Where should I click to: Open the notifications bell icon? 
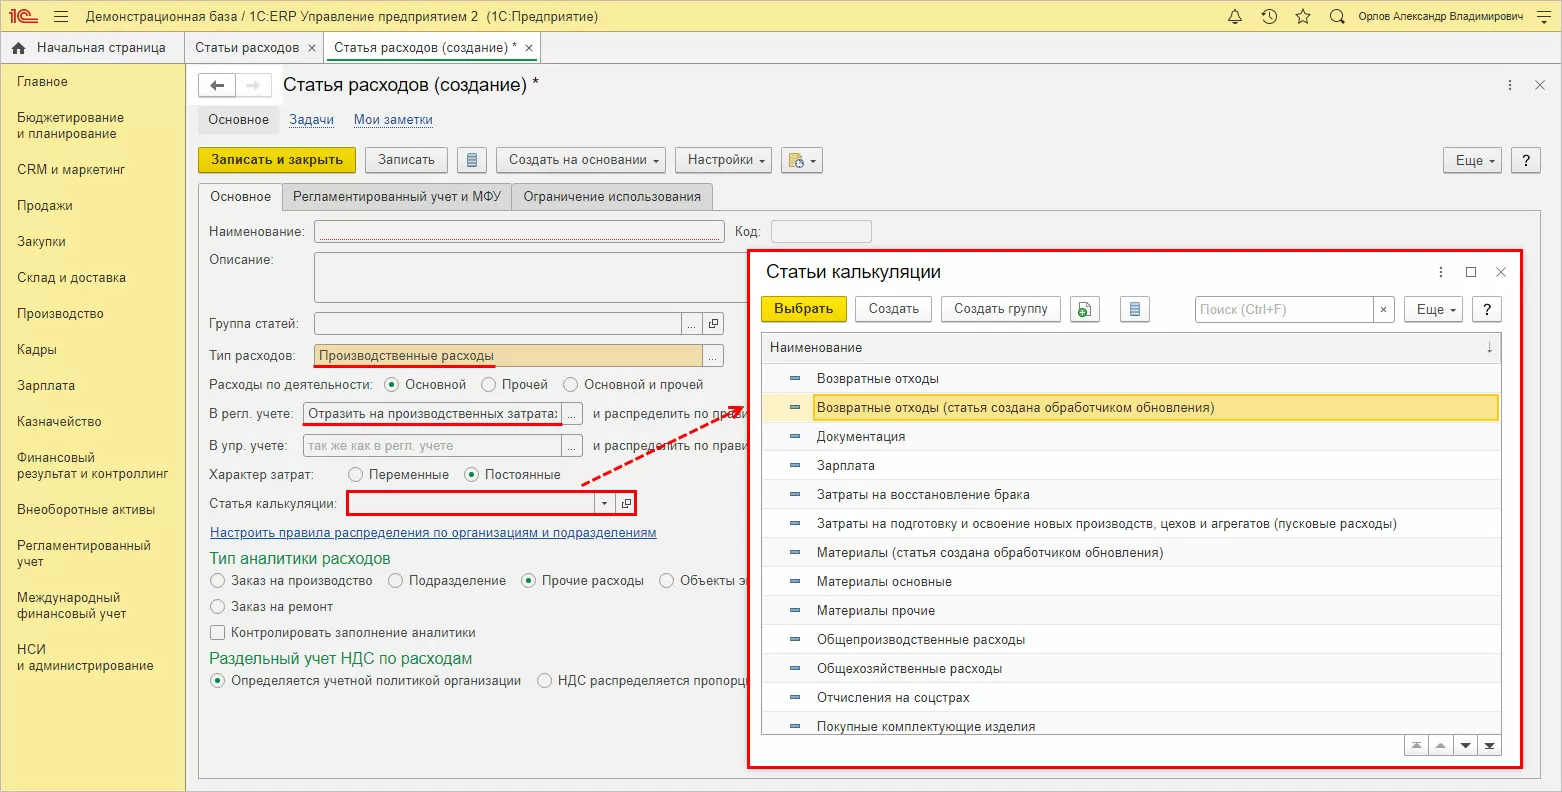coord(1235,17)
